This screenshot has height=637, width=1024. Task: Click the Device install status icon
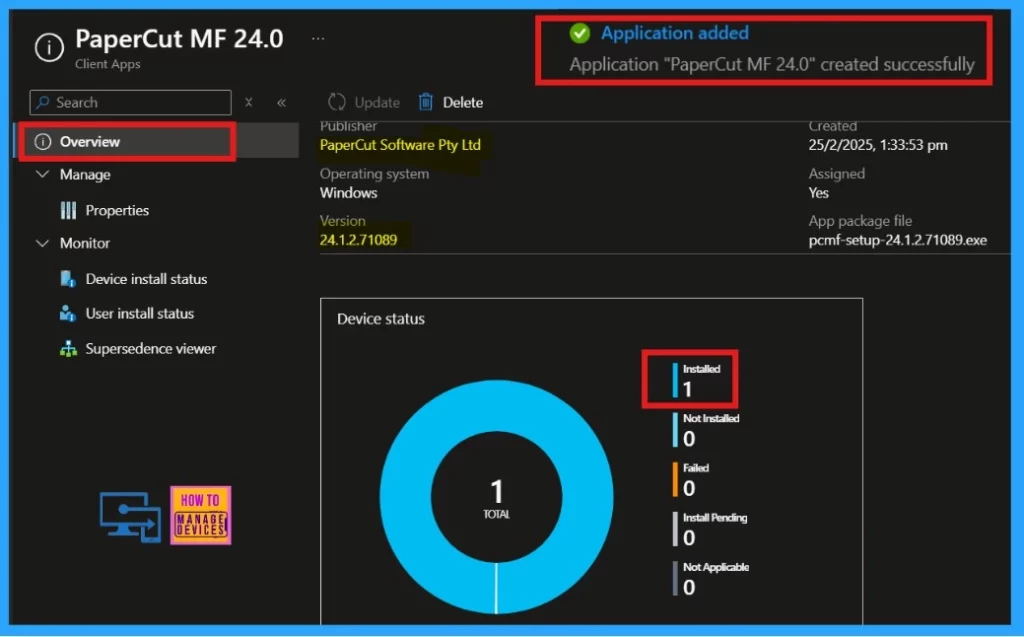68,279
